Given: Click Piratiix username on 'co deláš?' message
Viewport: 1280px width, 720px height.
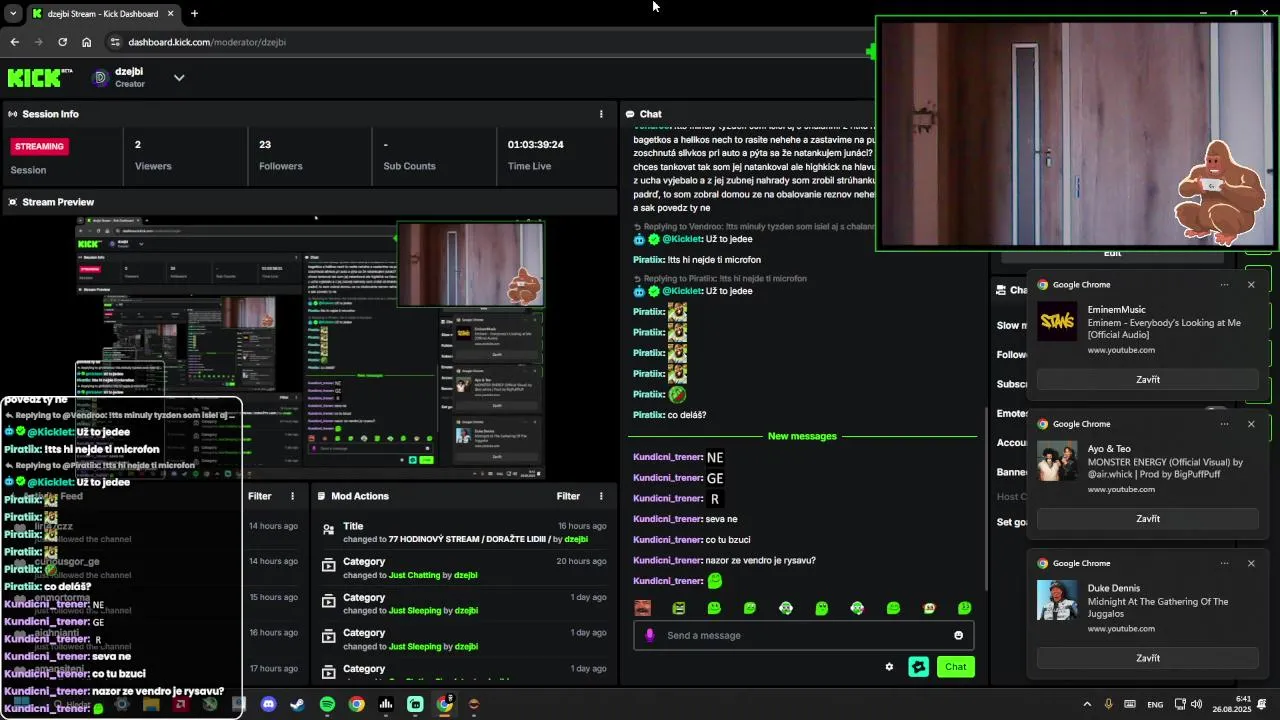Looking at the screenshot, I should [x=648, y=415].
